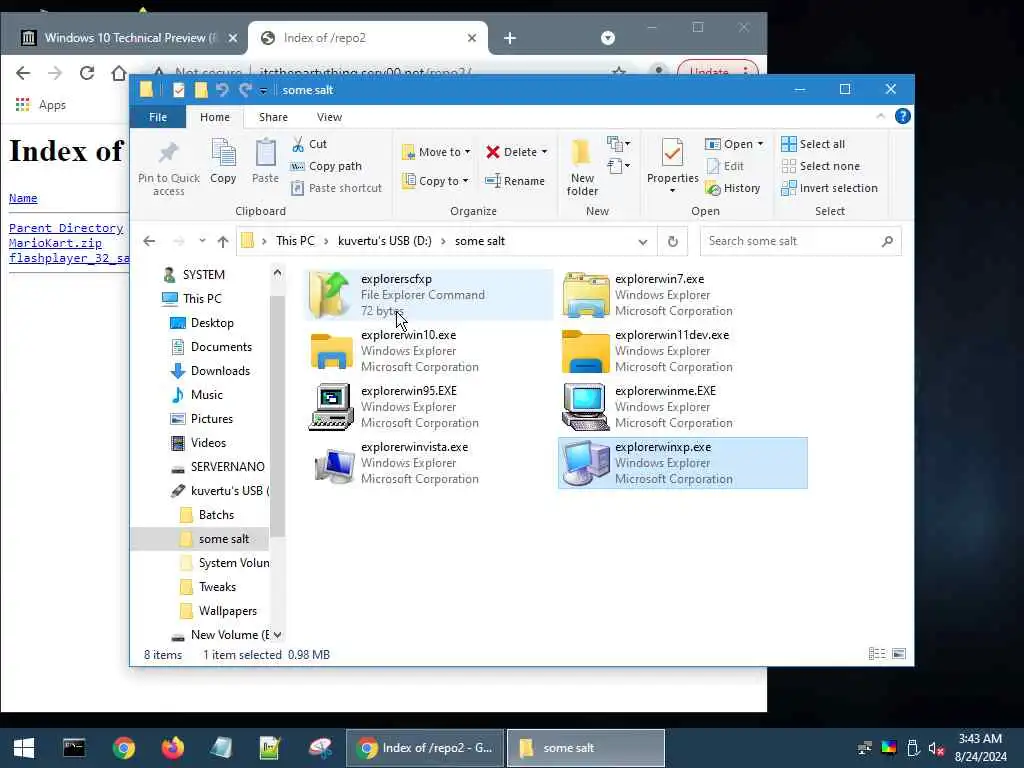Click Cut in Clipboard group
Image resolution: width=1024 pixels, height=768 pixels.
pos(310,144)
